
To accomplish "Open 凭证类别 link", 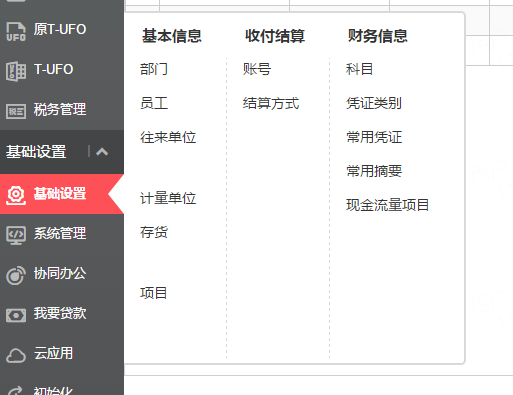I will 374,103.
